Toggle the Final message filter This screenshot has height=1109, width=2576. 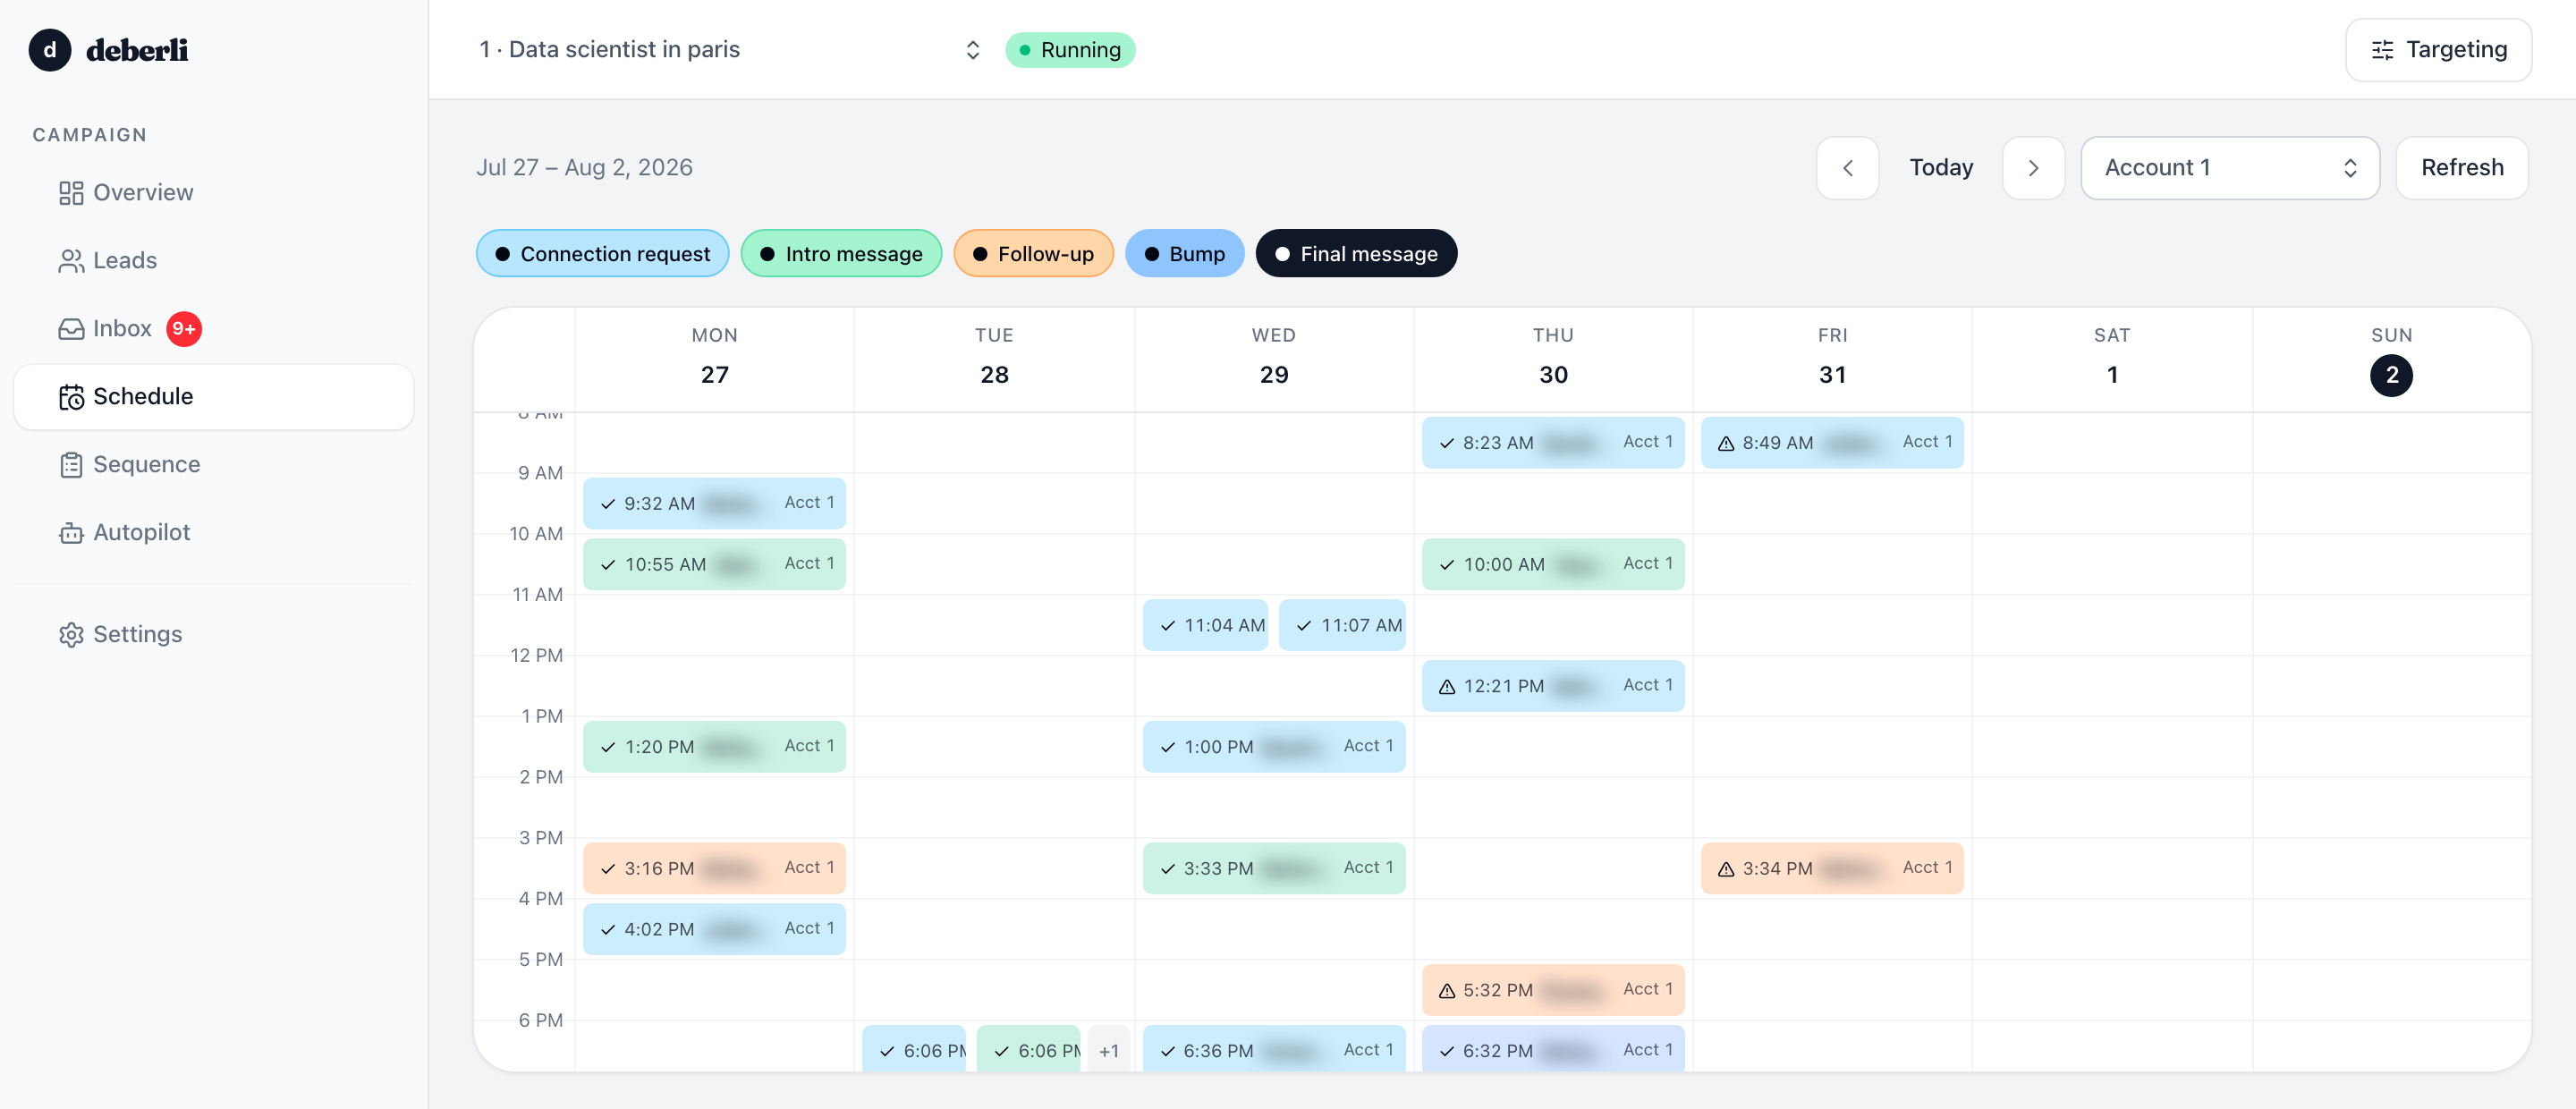tap(1356, 254)
